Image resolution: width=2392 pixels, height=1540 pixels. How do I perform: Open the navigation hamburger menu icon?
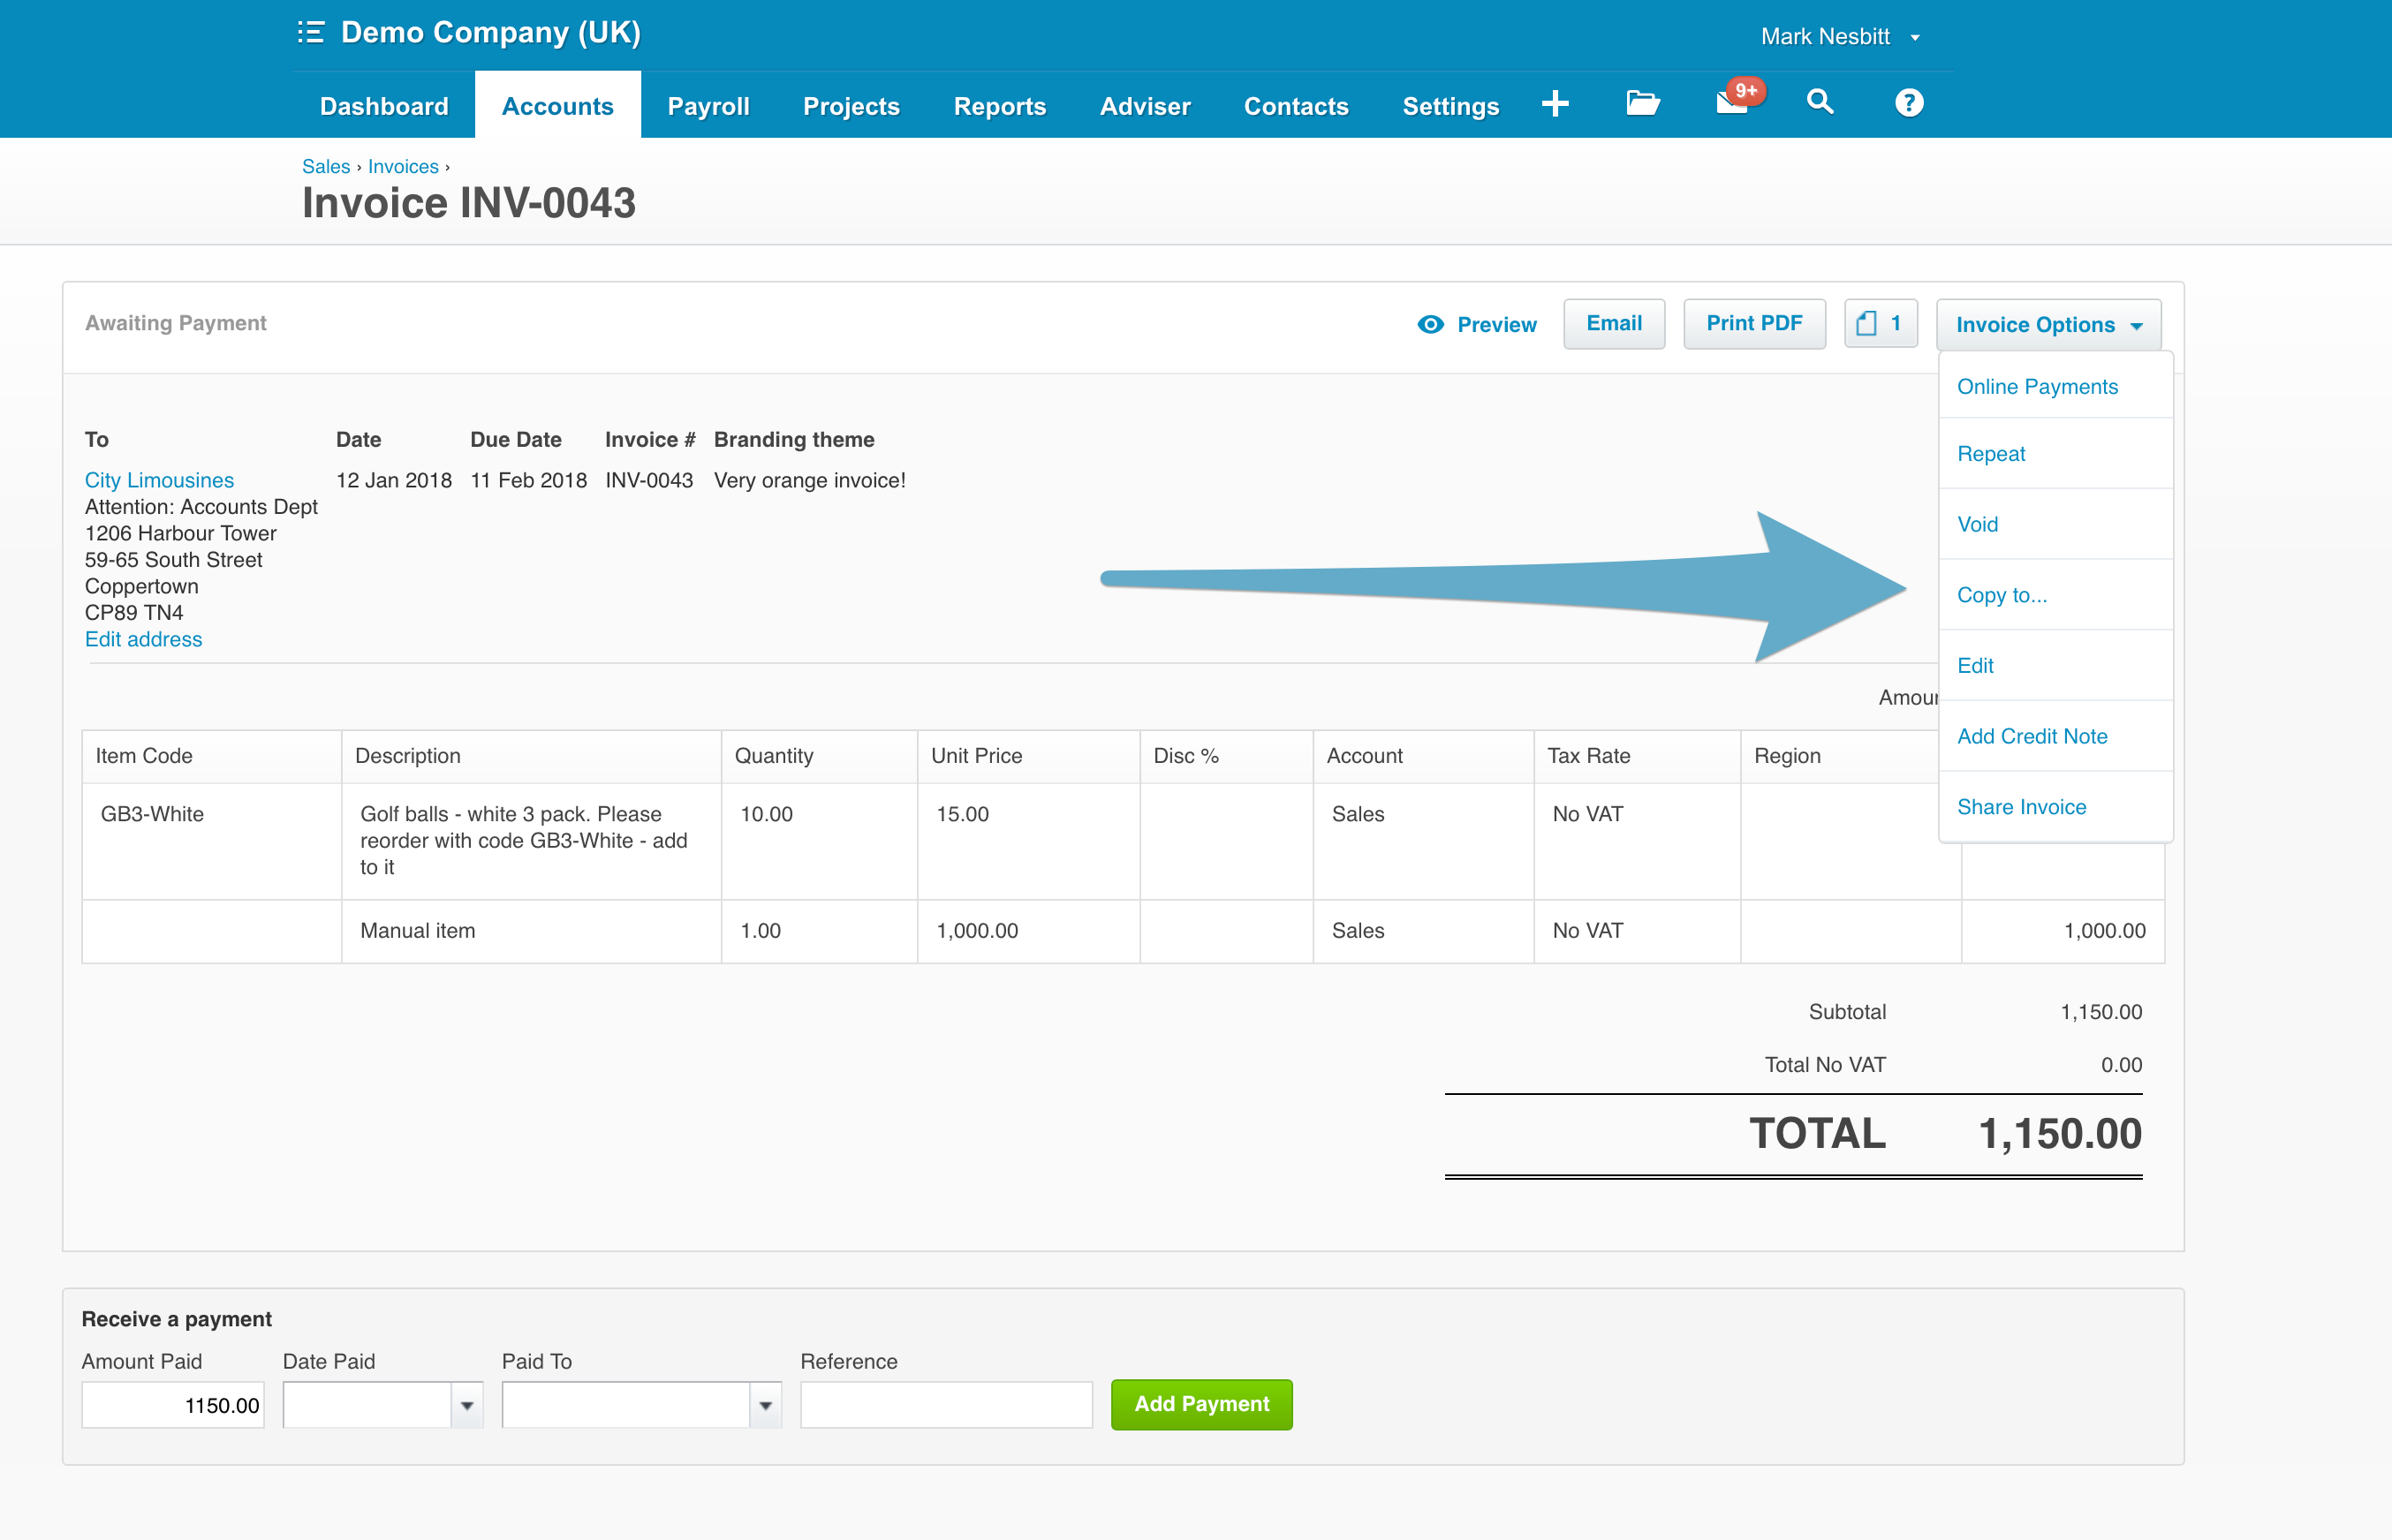pos(311,33)
